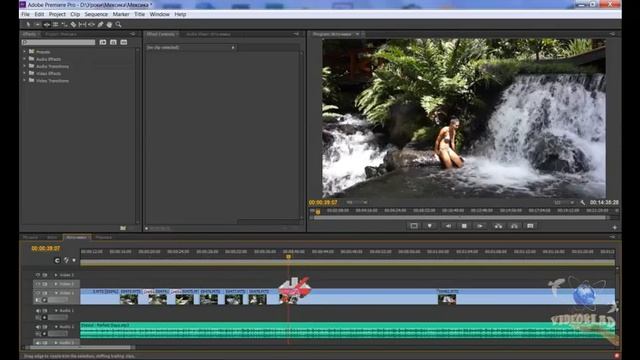This screenshot has width=640, height=360.
Task: Click Program Monitor timecode 00:00:39:07
Action: [x=323, y=202]
